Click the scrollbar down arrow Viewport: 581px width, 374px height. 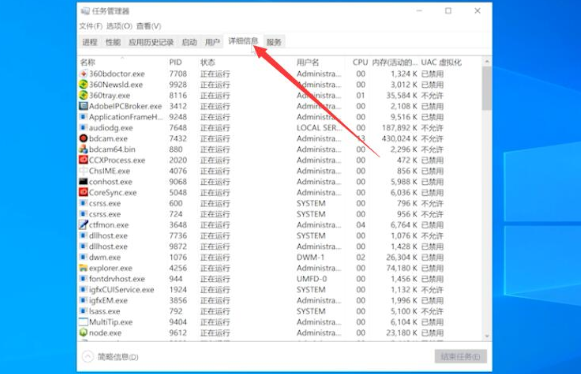tap(487, 336)
